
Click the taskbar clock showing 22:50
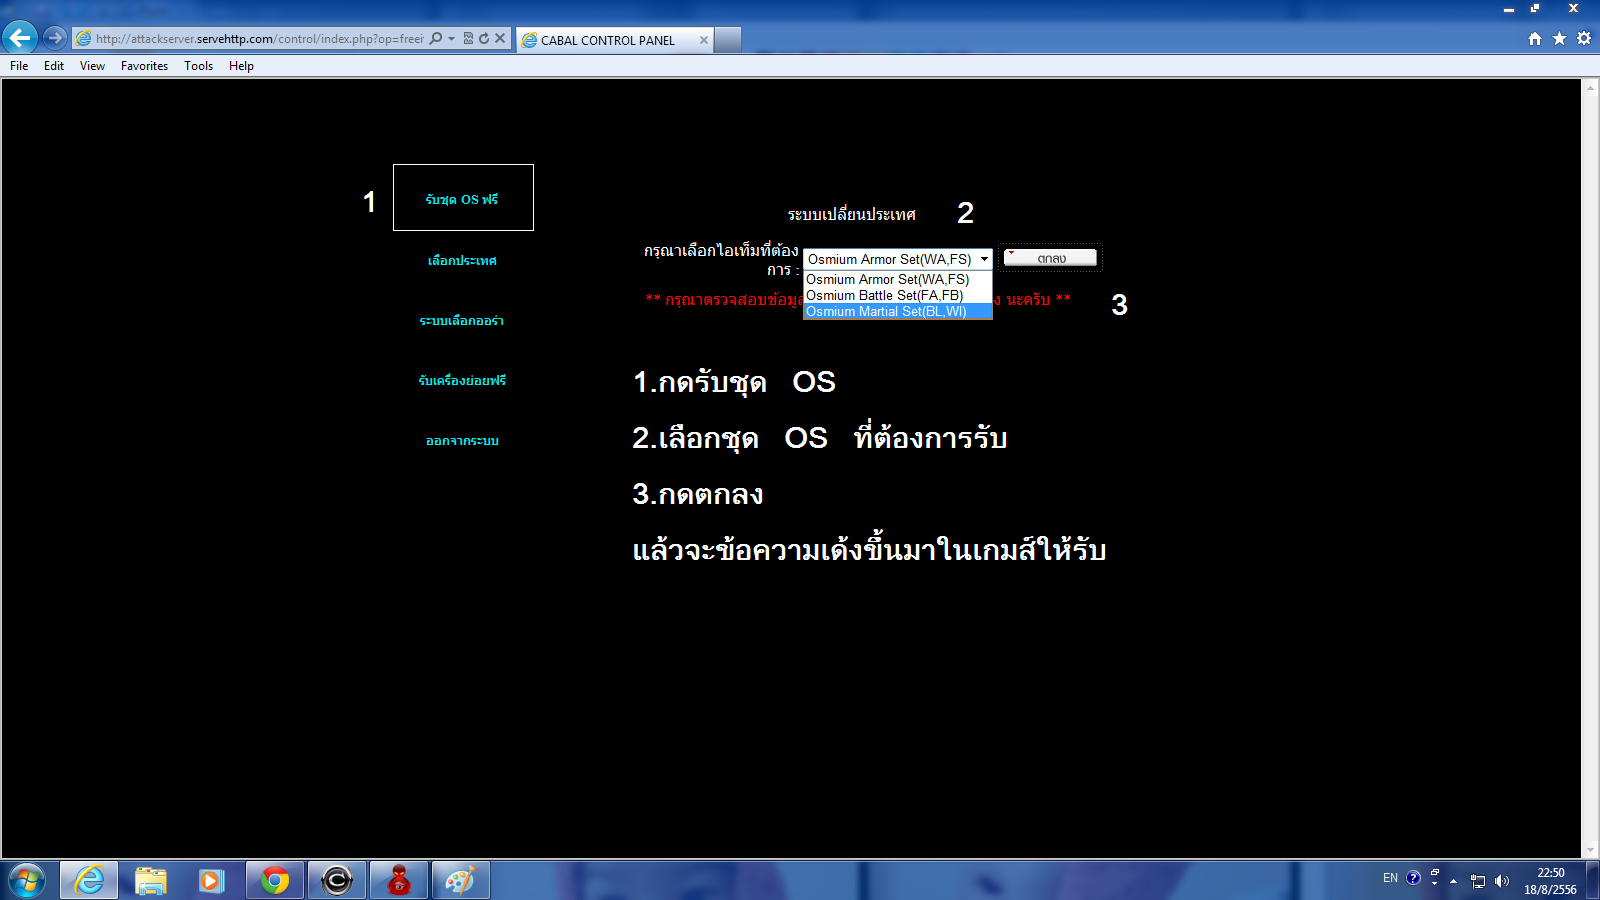click(1550, 881)
